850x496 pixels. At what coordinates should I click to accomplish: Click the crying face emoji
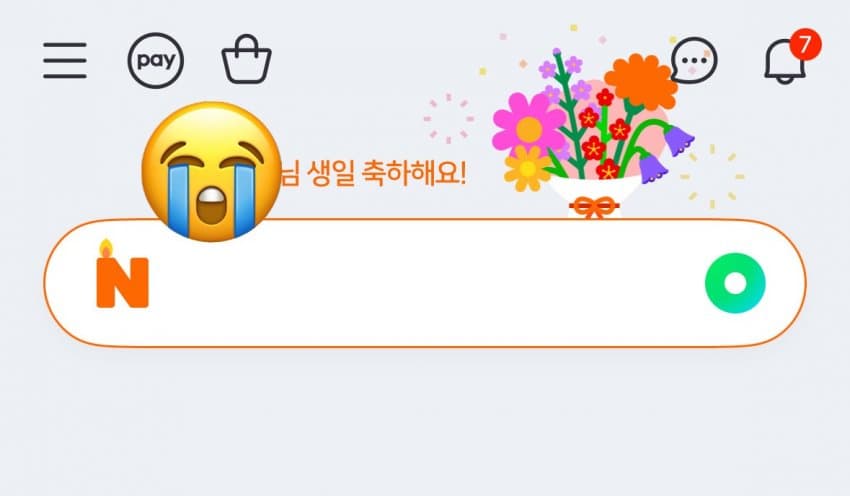211,171
